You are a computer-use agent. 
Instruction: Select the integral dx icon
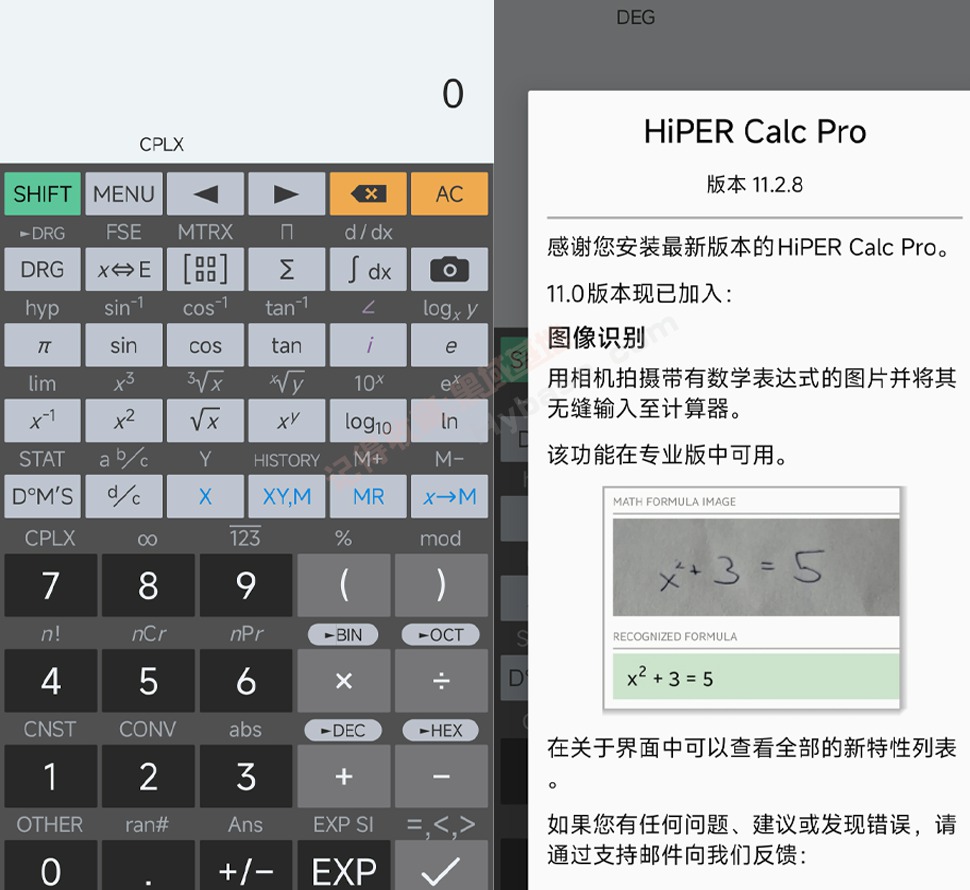(368, 269)
